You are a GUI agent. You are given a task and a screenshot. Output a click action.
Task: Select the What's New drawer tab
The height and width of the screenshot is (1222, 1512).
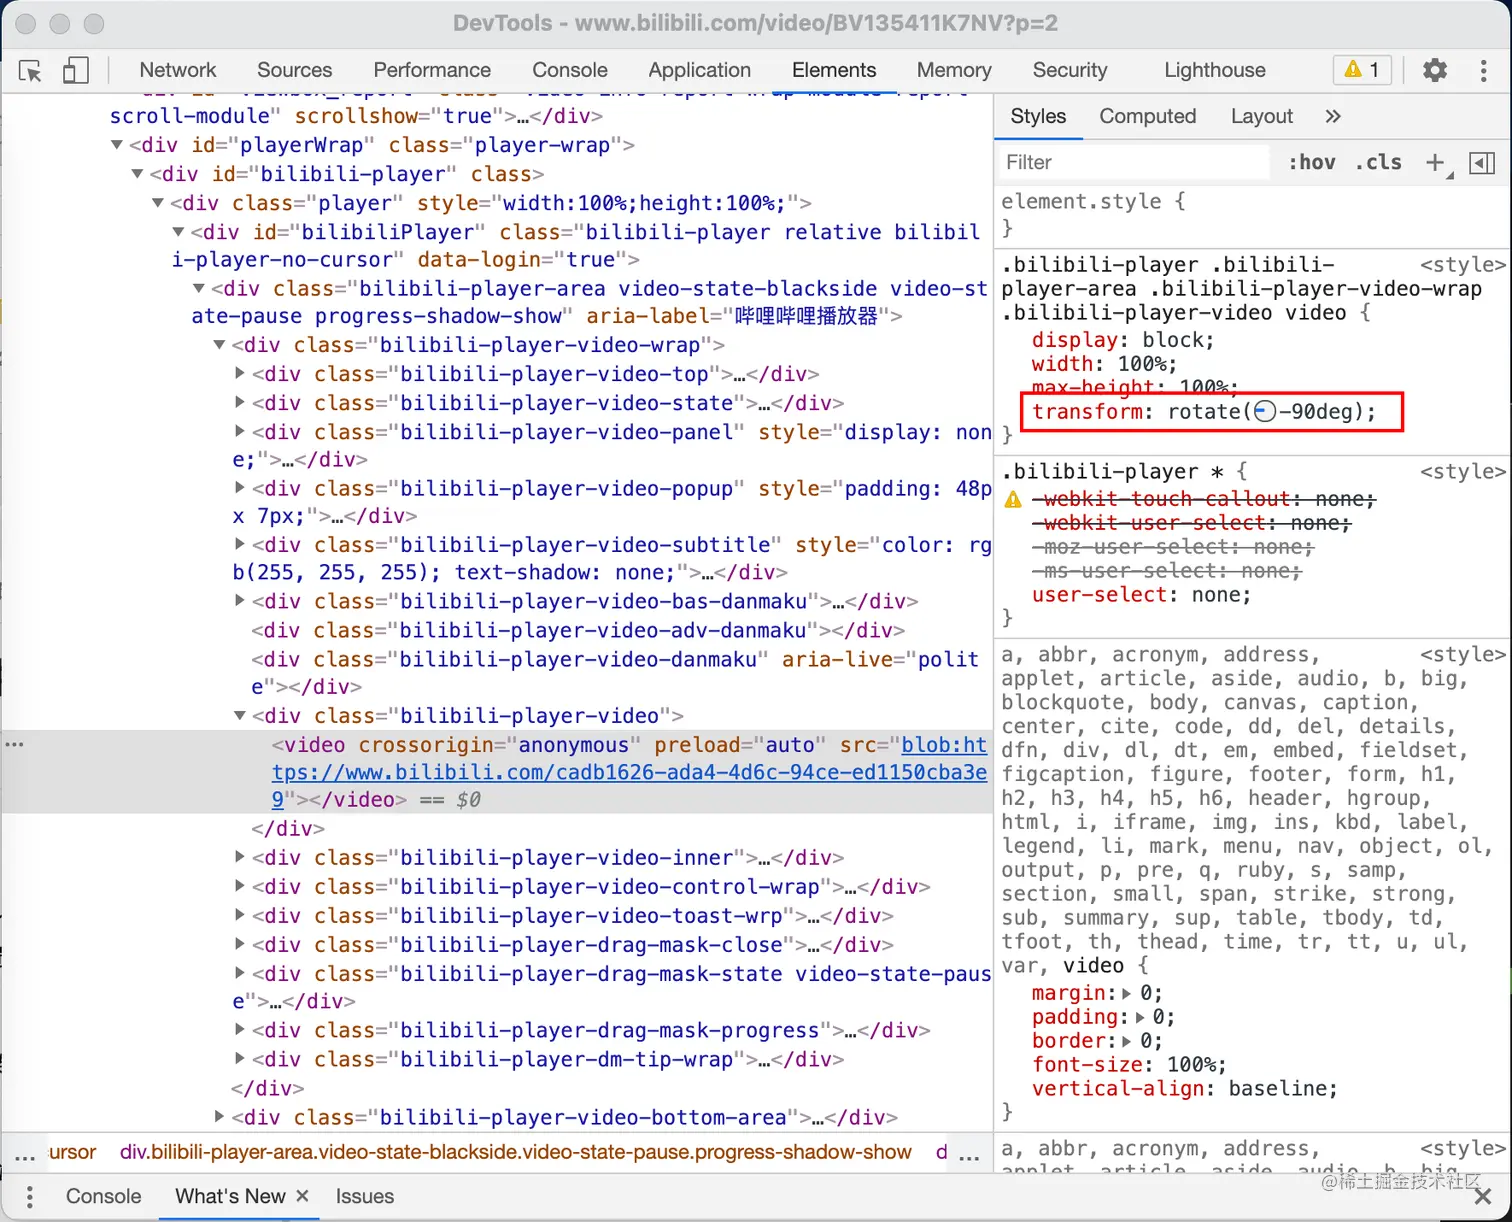[230, 1196]
